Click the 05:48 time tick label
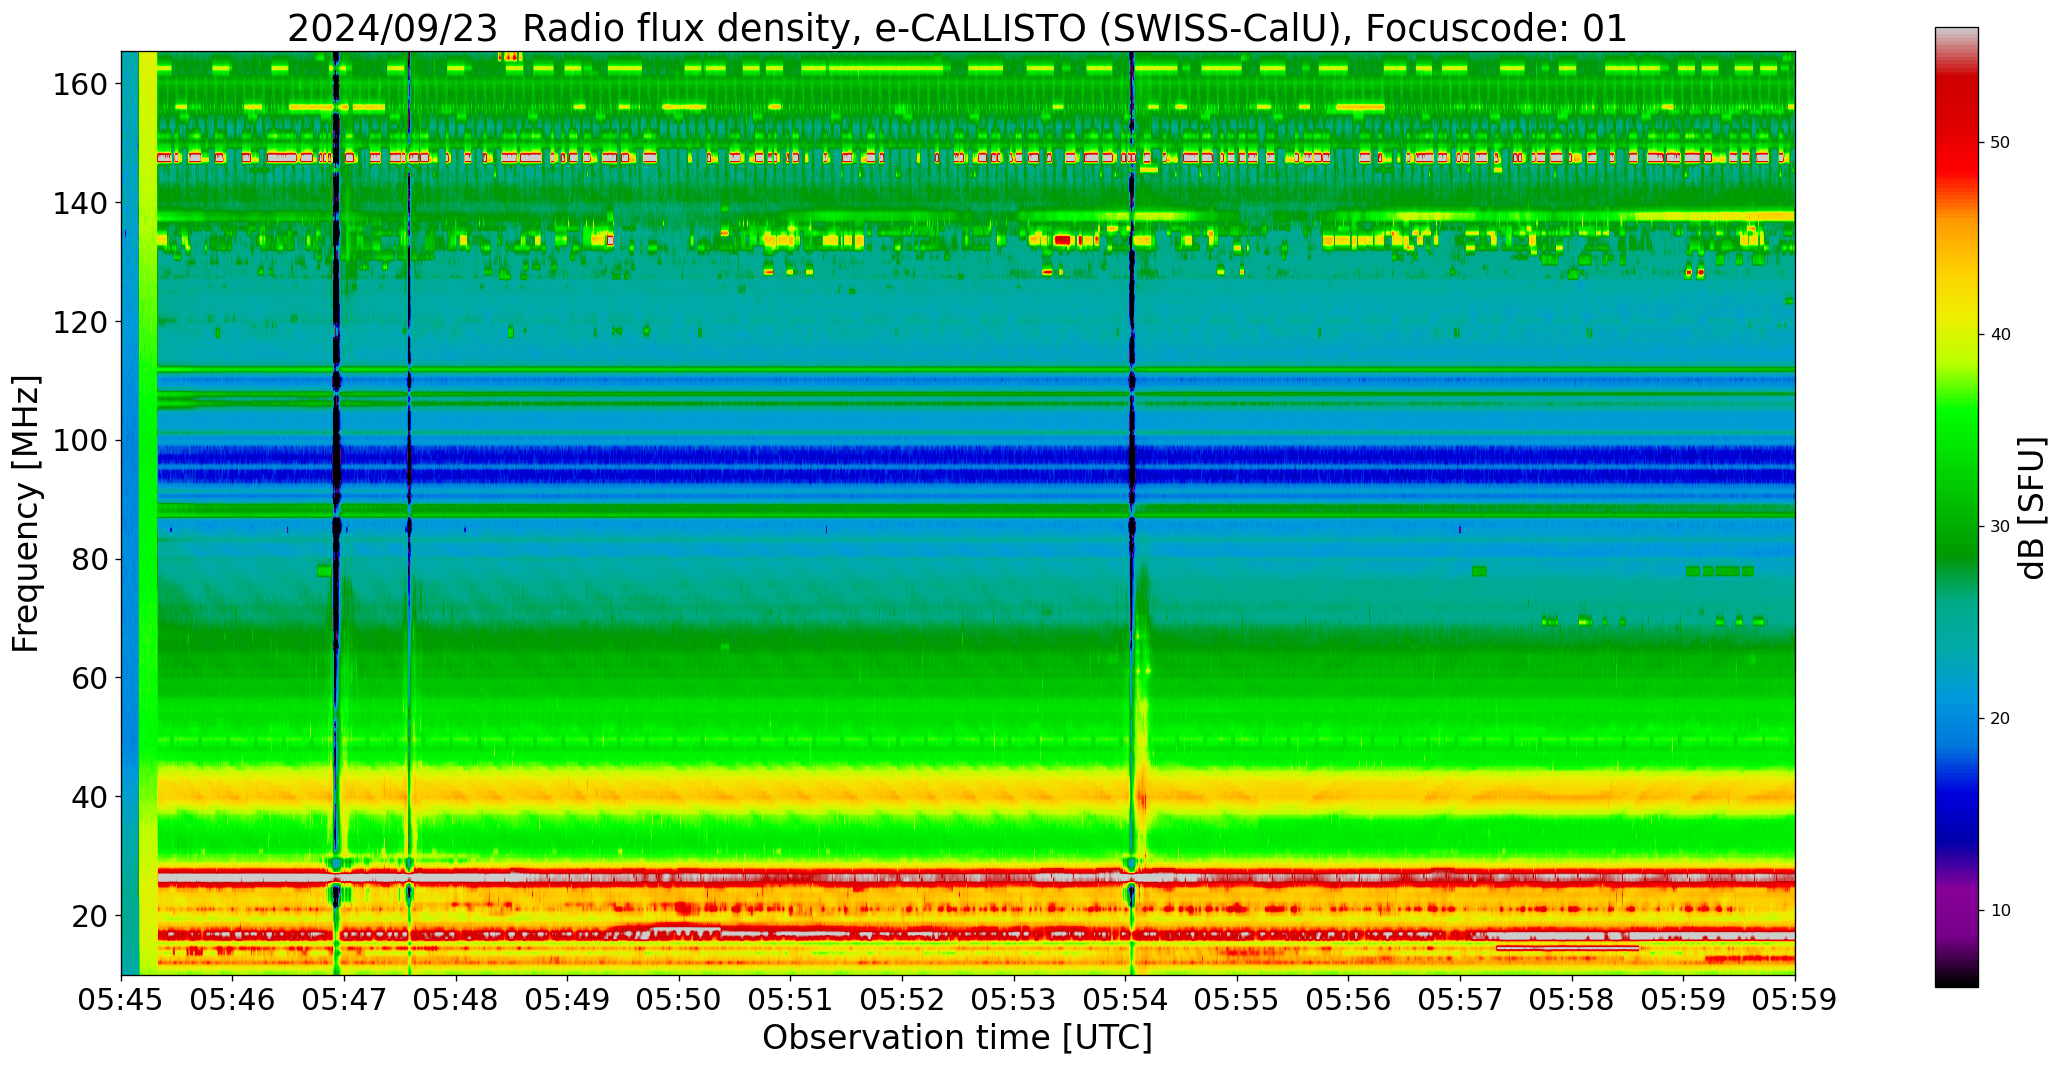This screenshot has height=1067, width=2062. click(457, 1000)
